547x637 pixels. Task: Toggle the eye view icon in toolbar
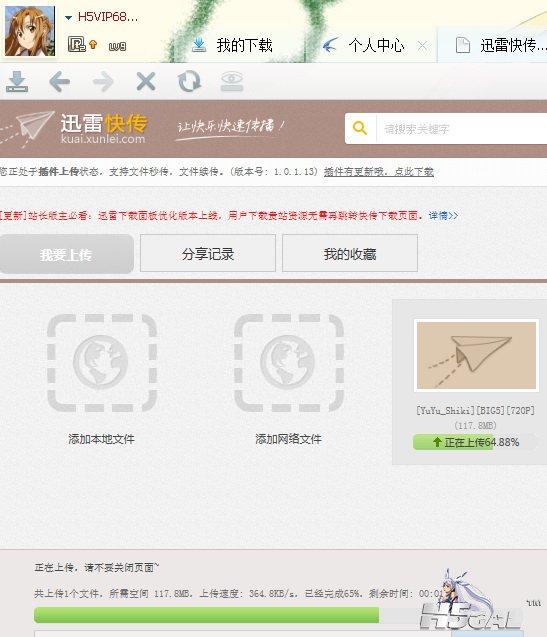point(232,81)
